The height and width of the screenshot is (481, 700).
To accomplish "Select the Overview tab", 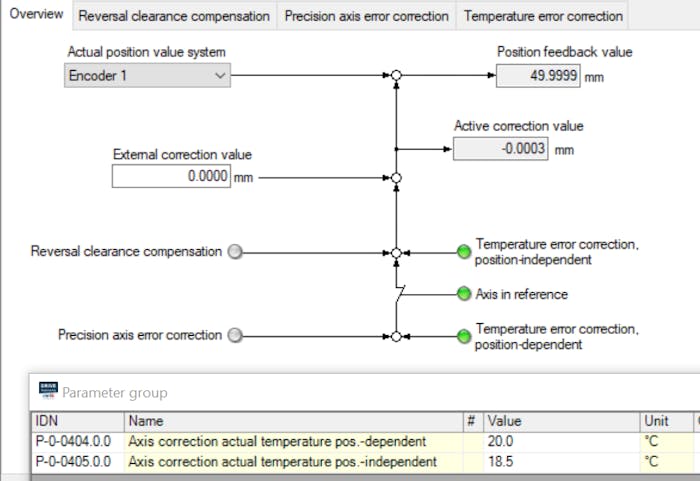I will click(x=36, y=14).
